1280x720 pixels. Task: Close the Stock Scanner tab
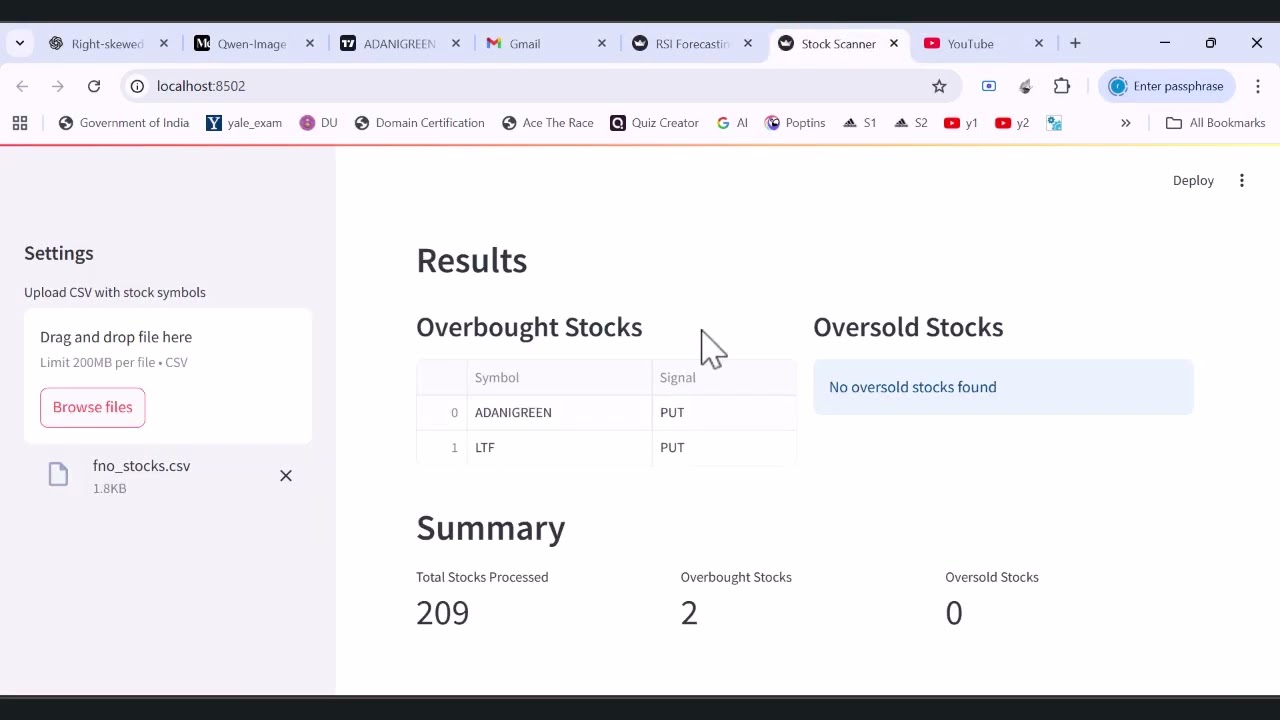point(894,44)
